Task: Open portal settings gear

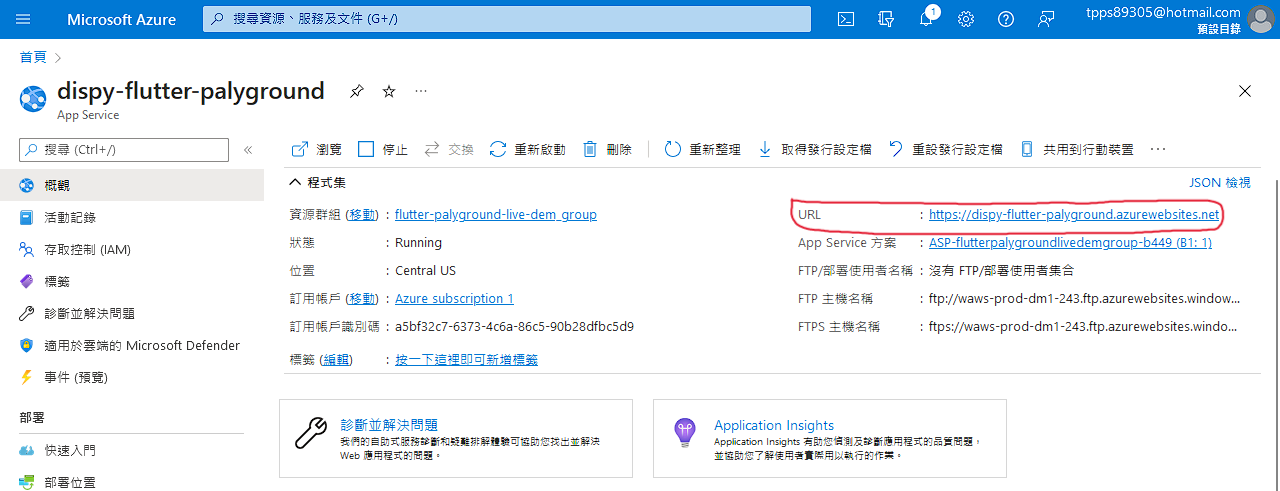Action: click(x=966, y=19)
